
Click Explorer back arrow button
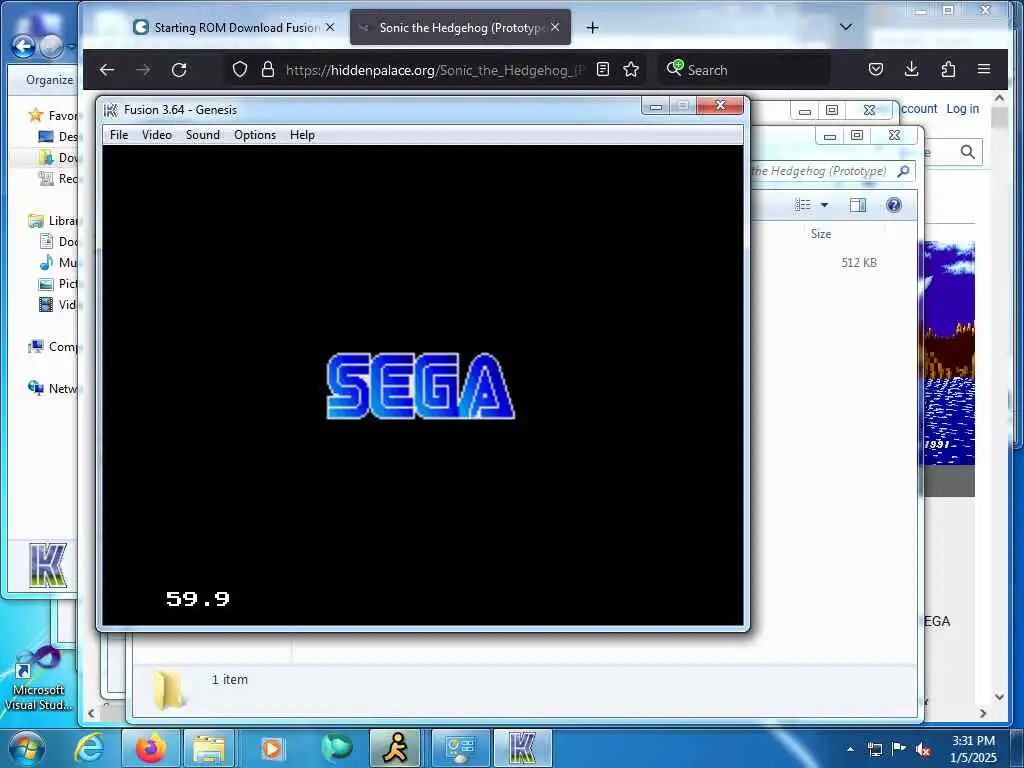tap(24, 46)
